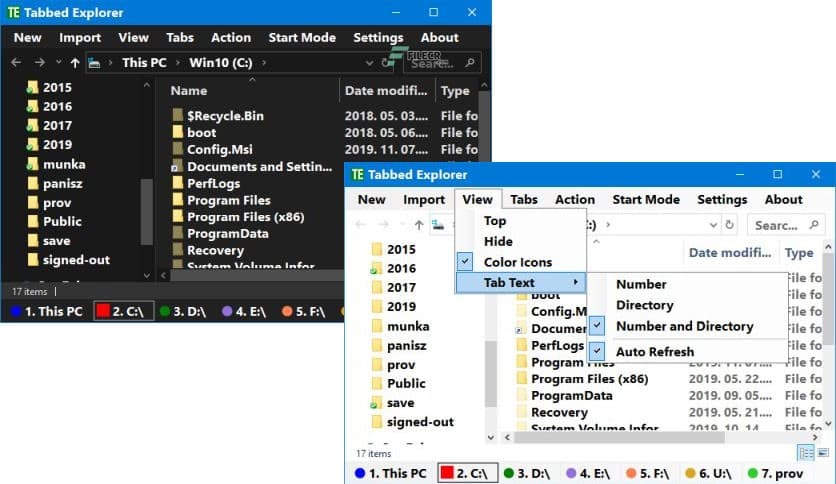Viewport: 836px width, 484px height.
Task: Click This PC breadcrumb in dark window
Action: 144,63
